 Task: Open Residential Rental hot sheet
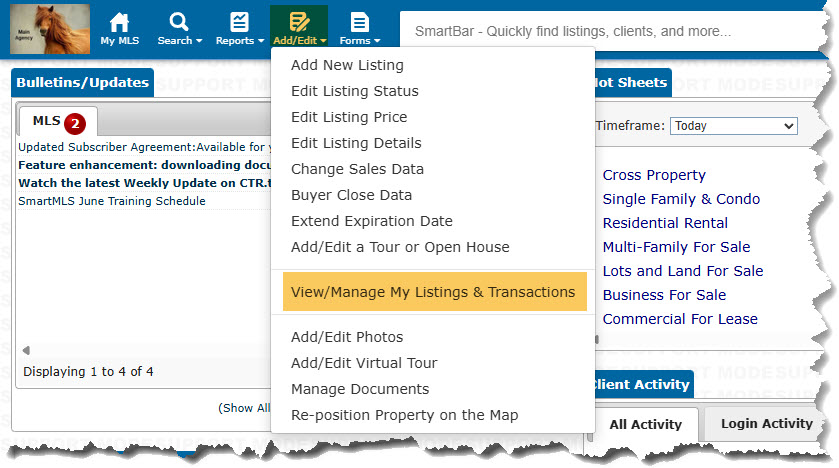pos(665,223)
